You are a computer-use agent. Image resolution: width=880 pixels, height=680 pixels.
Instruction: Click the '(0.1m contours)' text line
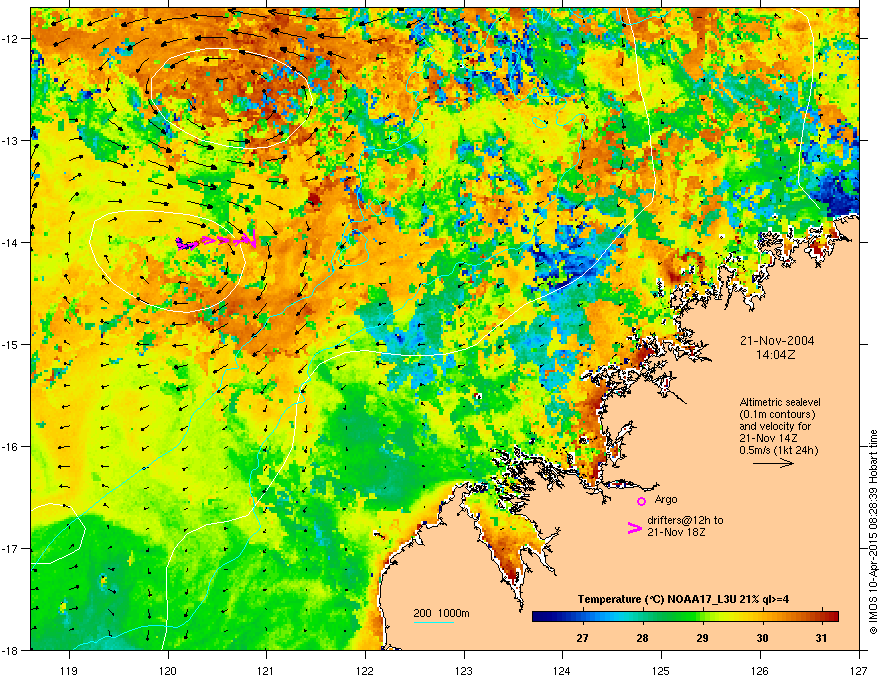777,415
